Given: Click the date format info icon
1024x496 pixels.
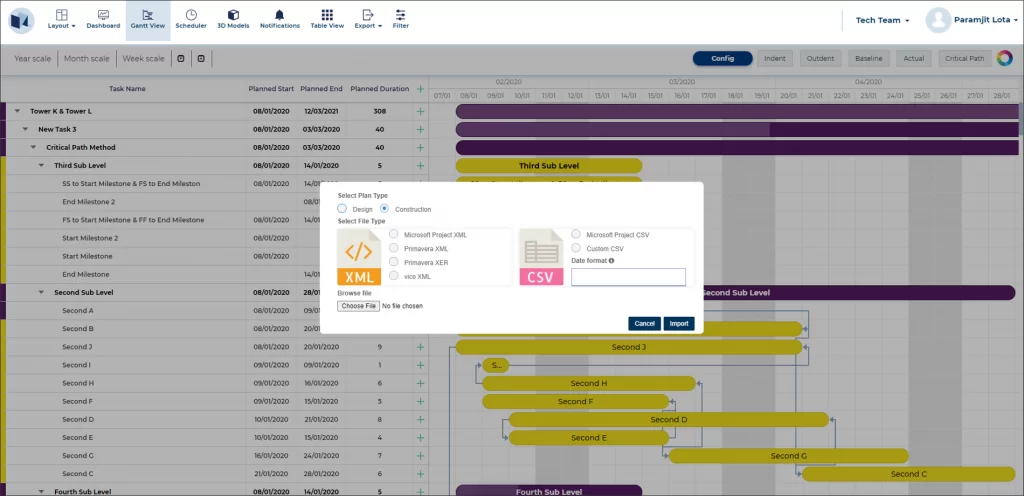Looking at the screenshot, I should [x=611, y=261].
